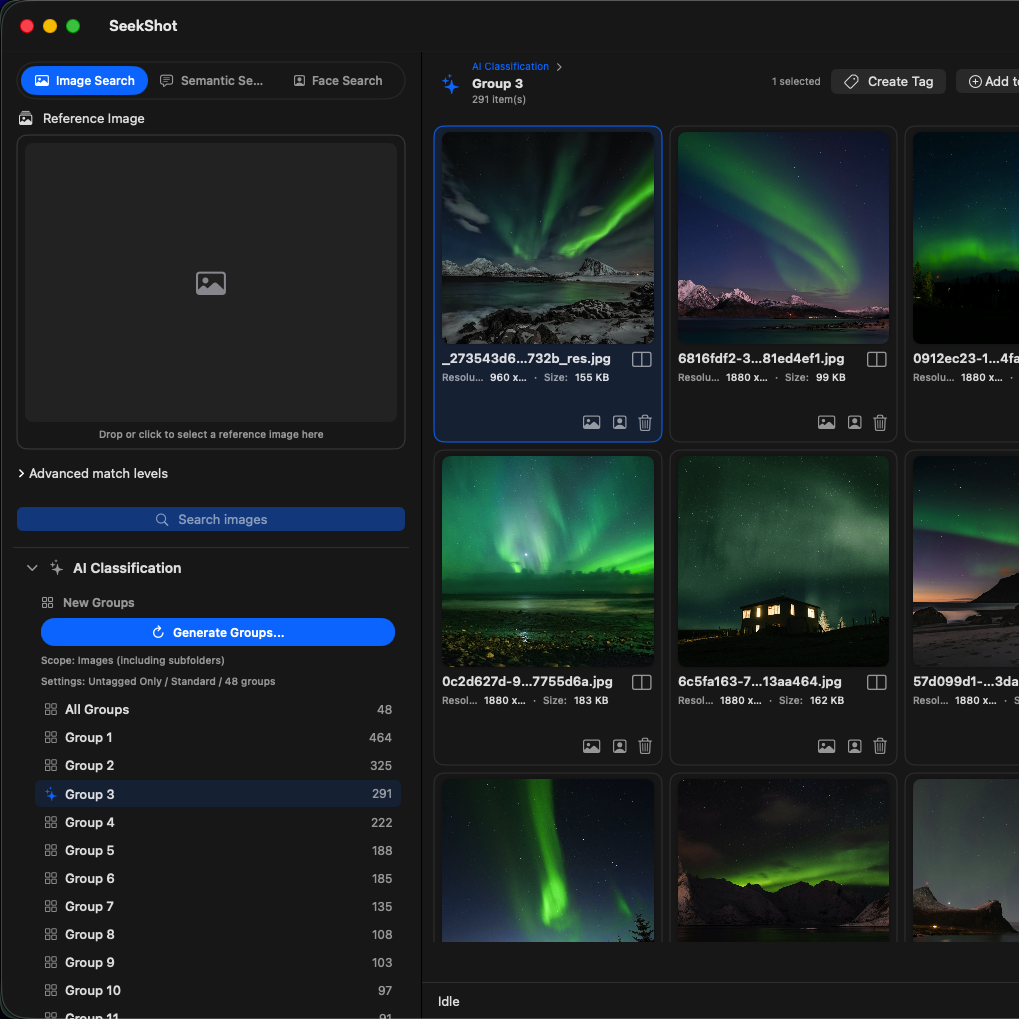
Task: Select Group 10 in the sidebar
Action: coord(218,990)
